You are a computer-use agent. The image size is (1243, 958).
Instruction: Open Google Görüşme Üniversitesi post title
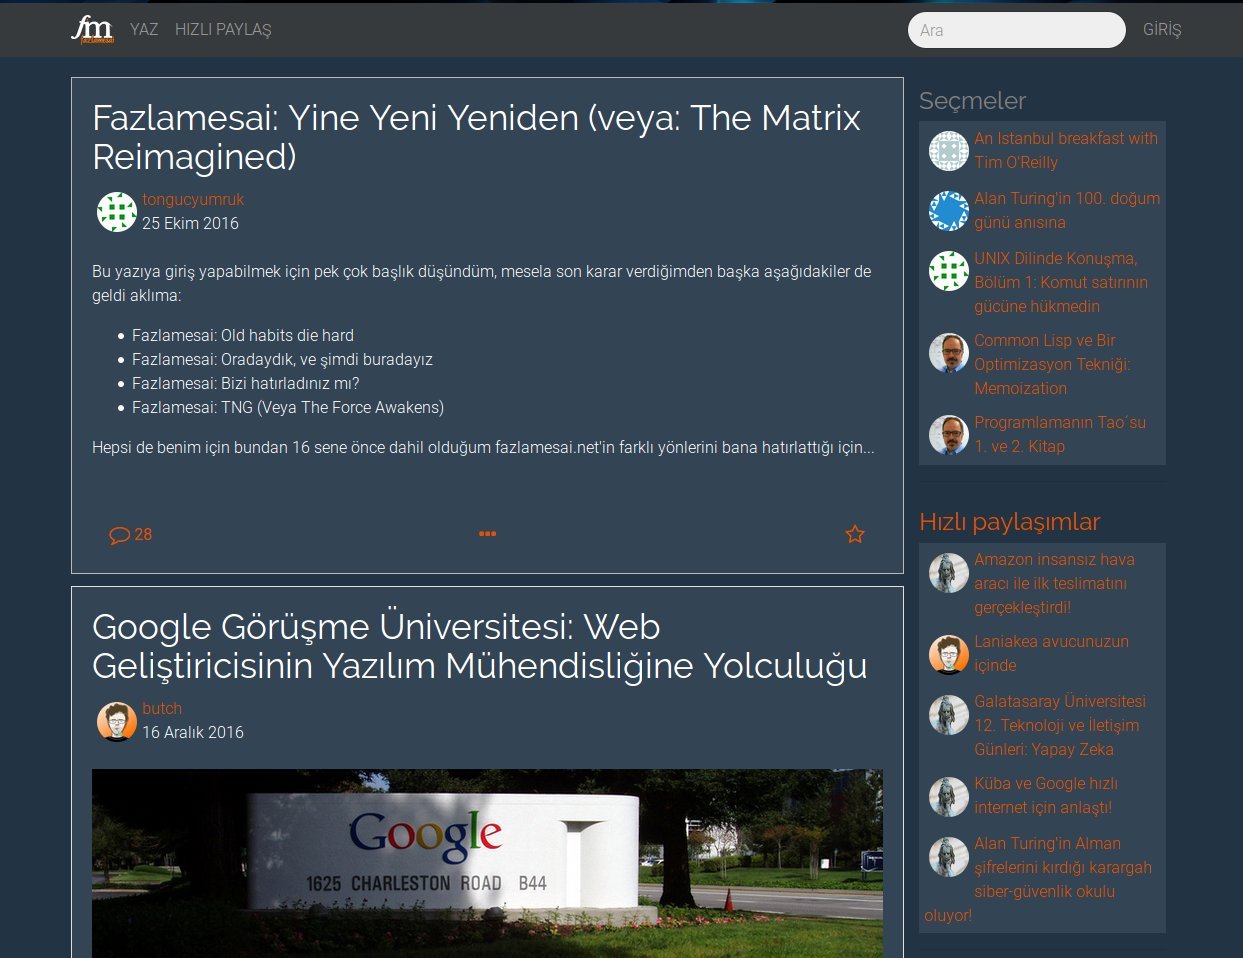click(480, 646)
